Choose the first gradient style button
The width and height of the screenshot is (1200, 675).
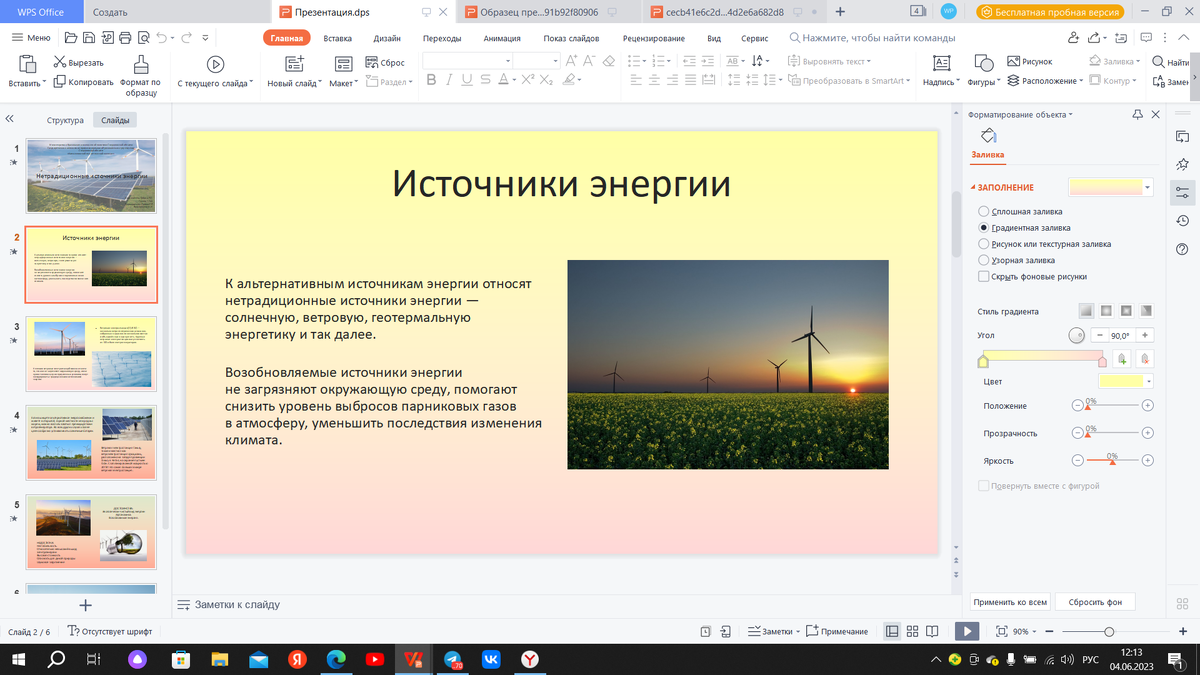[1087, 311]
